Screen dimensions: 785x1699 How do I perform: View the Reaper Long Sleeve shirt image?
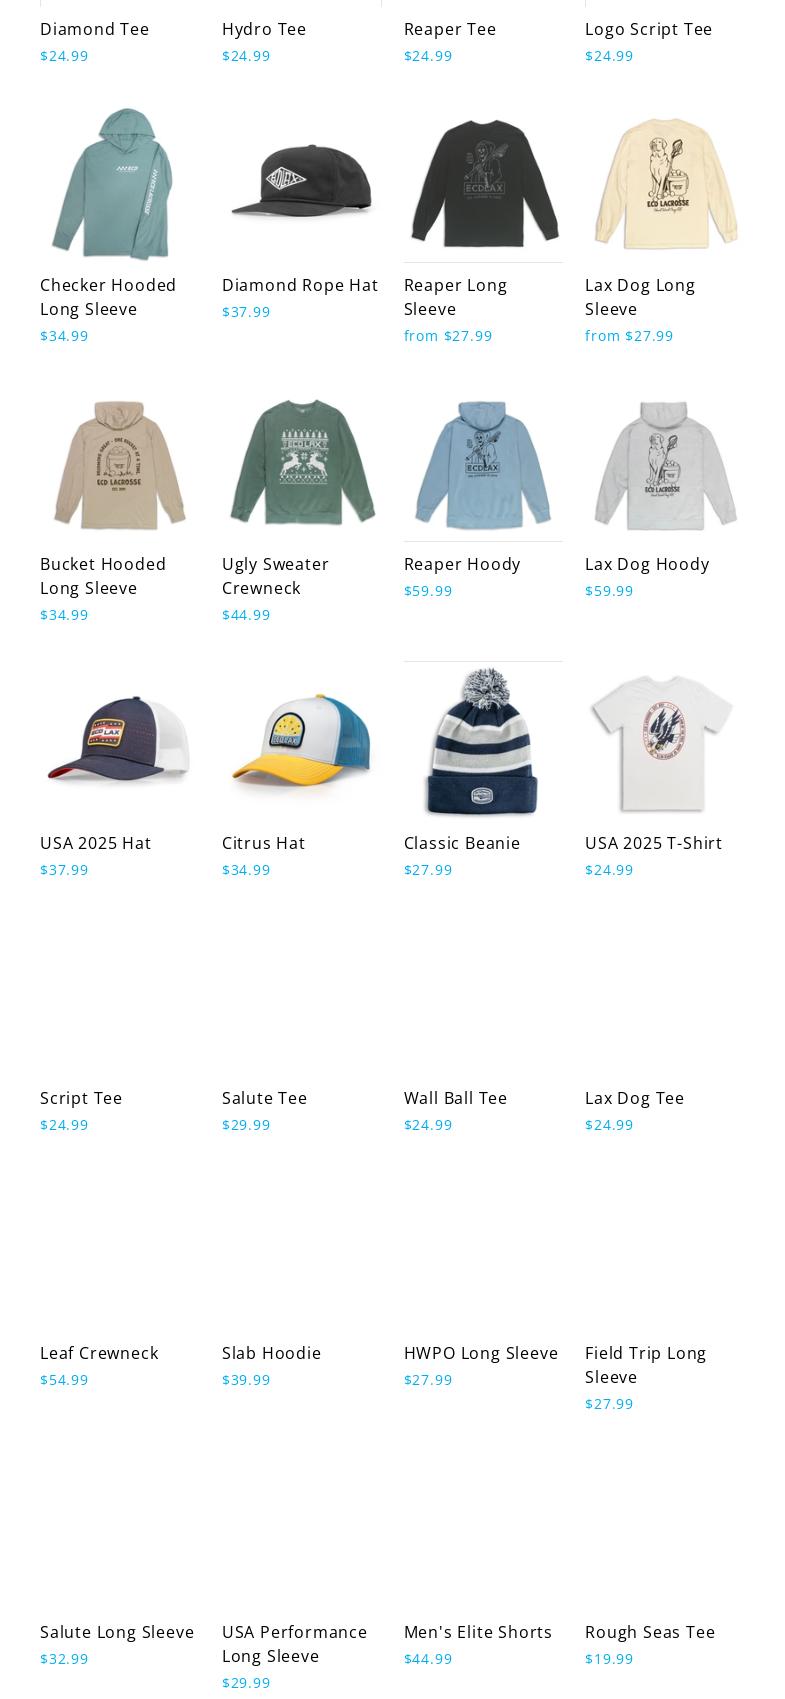tap(483, 183)
